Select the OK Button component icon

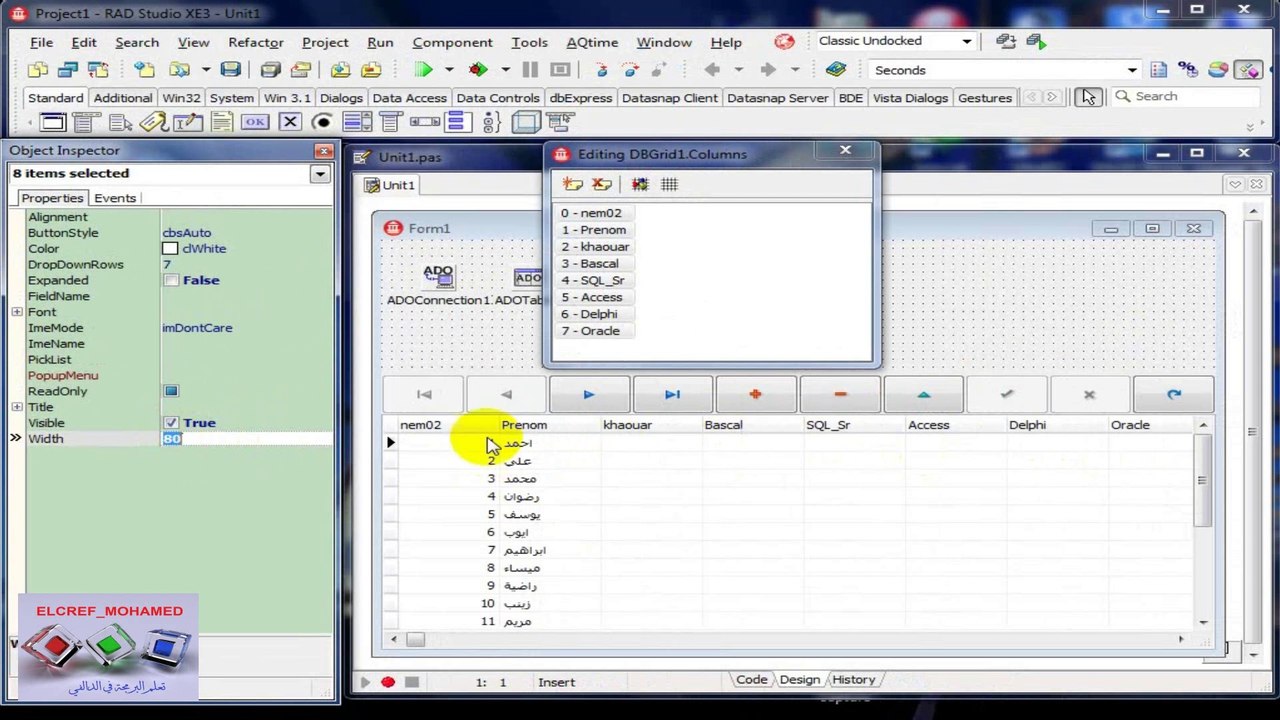[255, 122]
